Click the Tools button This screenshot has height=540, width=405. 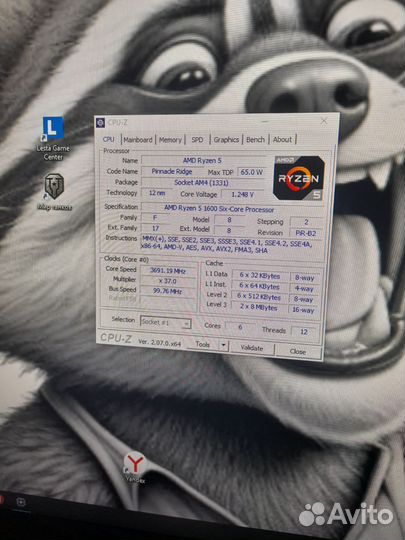202,344
